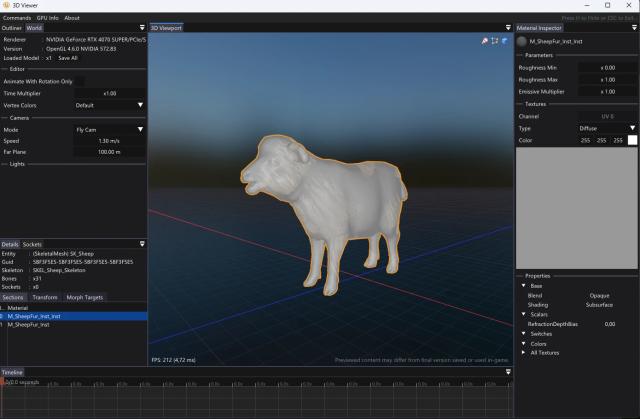Collapse the Properties section header
This screenshot has height=419, width=640.
pos(538,276)
